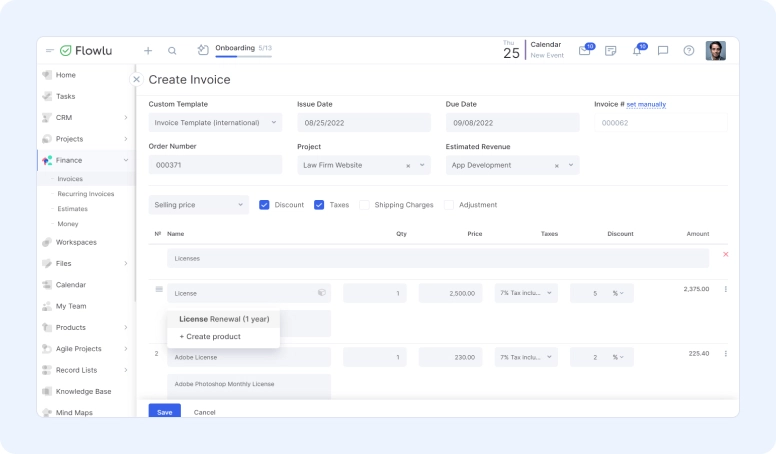
Task: Enable the Adjustment checkbox
Action: point(449,205)
